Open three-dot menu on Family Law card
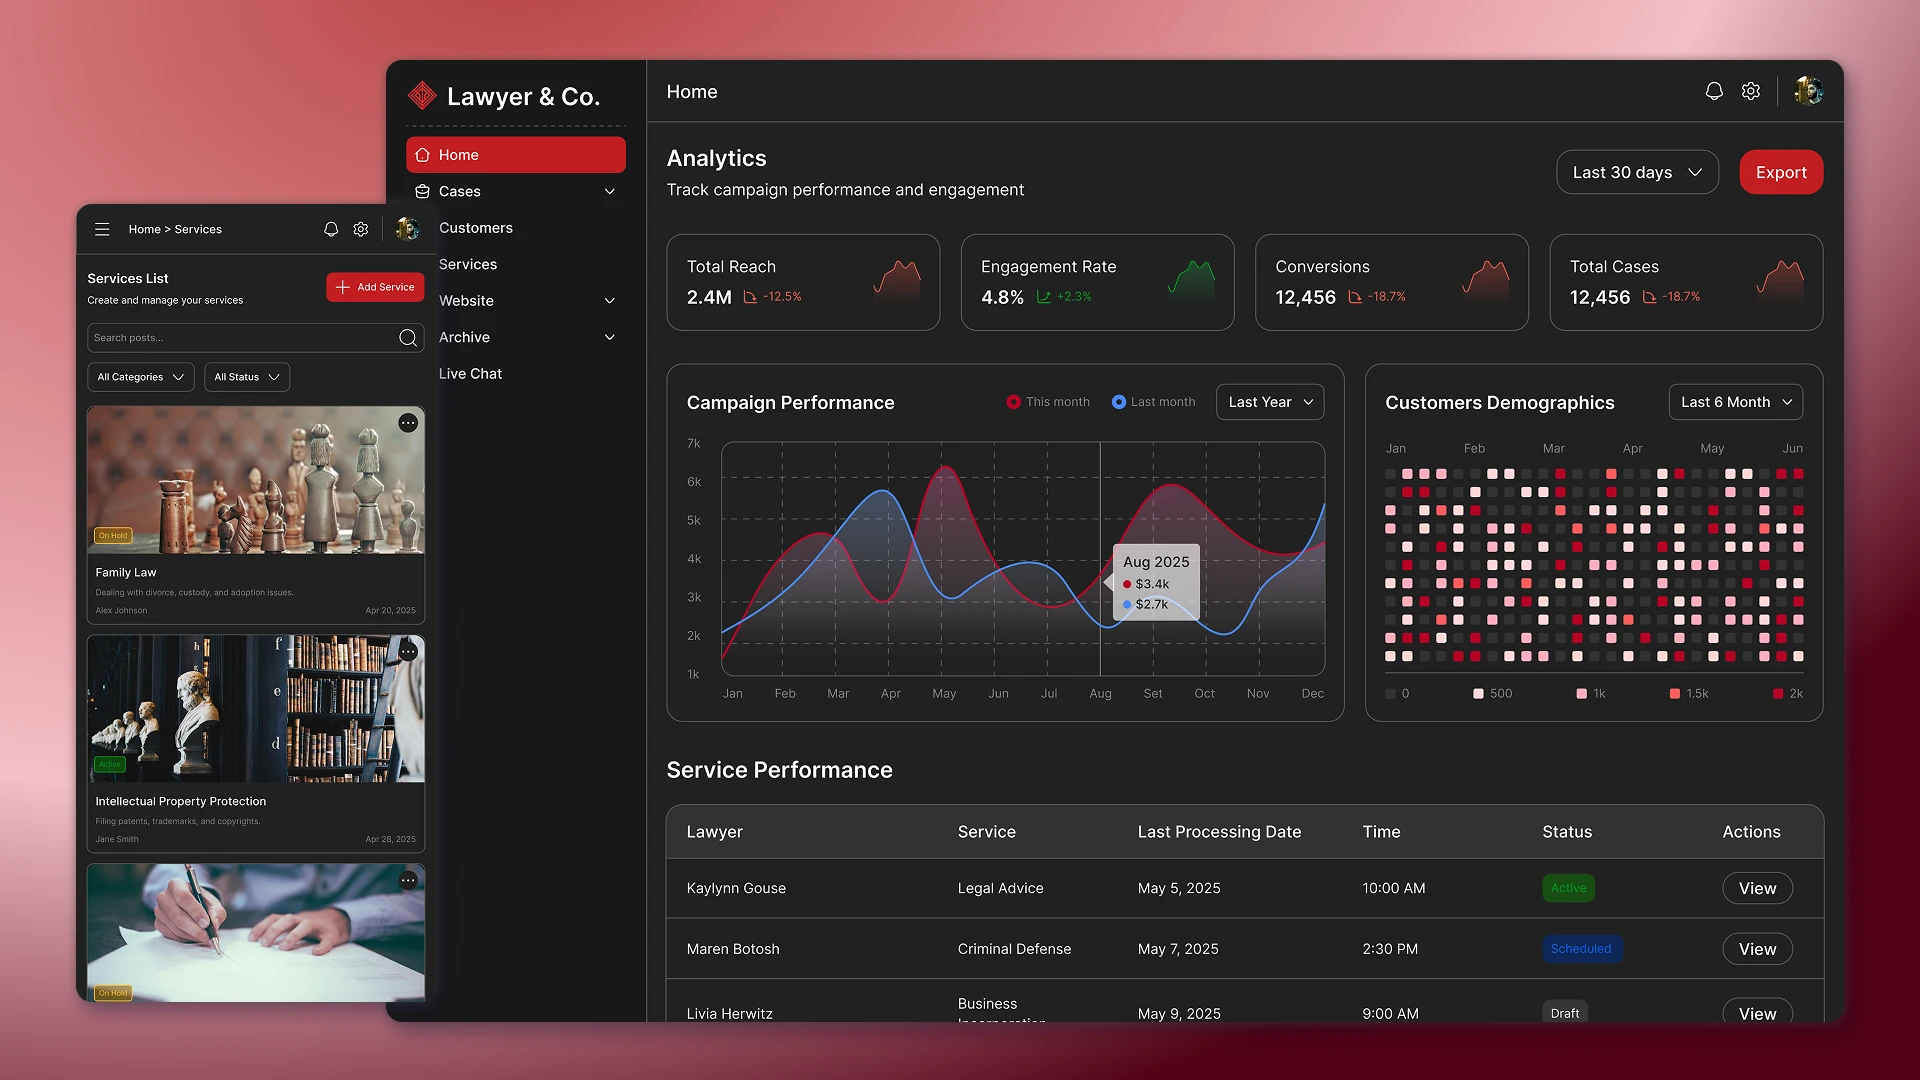 (x=408, y=423)
